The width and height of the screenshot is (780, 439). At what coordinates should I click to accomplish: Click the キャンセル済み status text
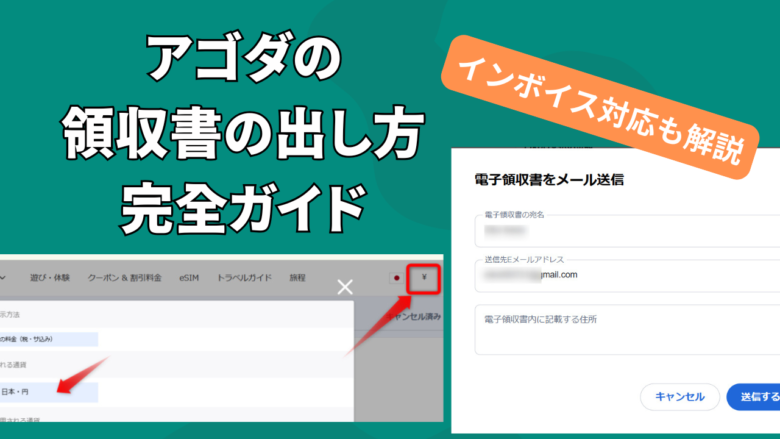coord(414,316)
